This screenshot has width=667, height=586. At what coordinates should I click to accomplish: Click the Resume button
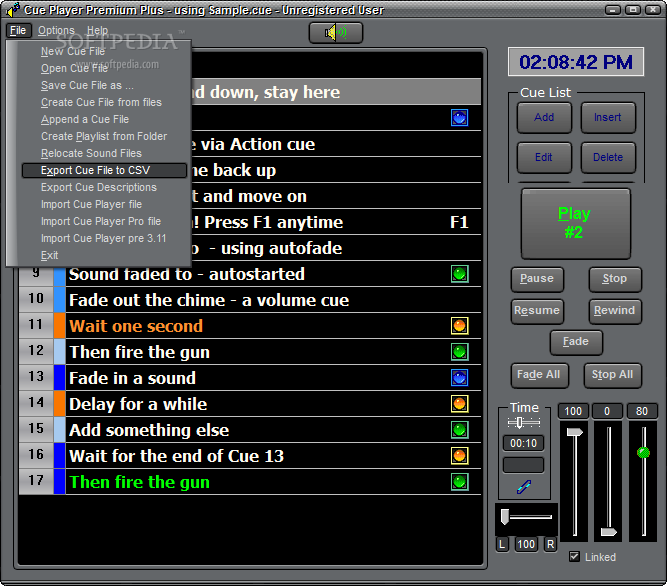(x=537, y=311)
